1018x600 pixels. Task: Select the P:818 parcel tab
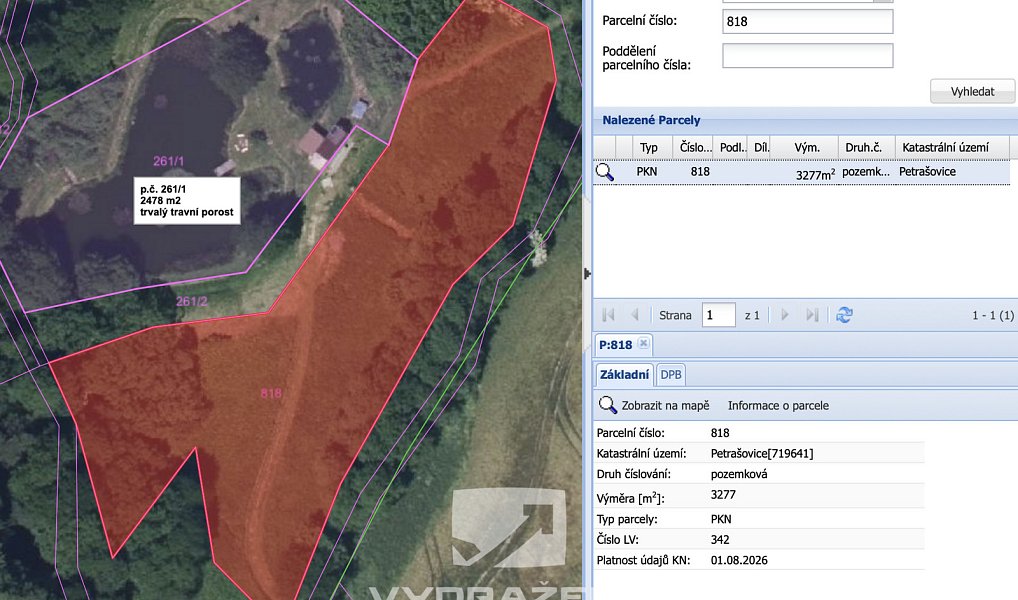tap(615, 345)
